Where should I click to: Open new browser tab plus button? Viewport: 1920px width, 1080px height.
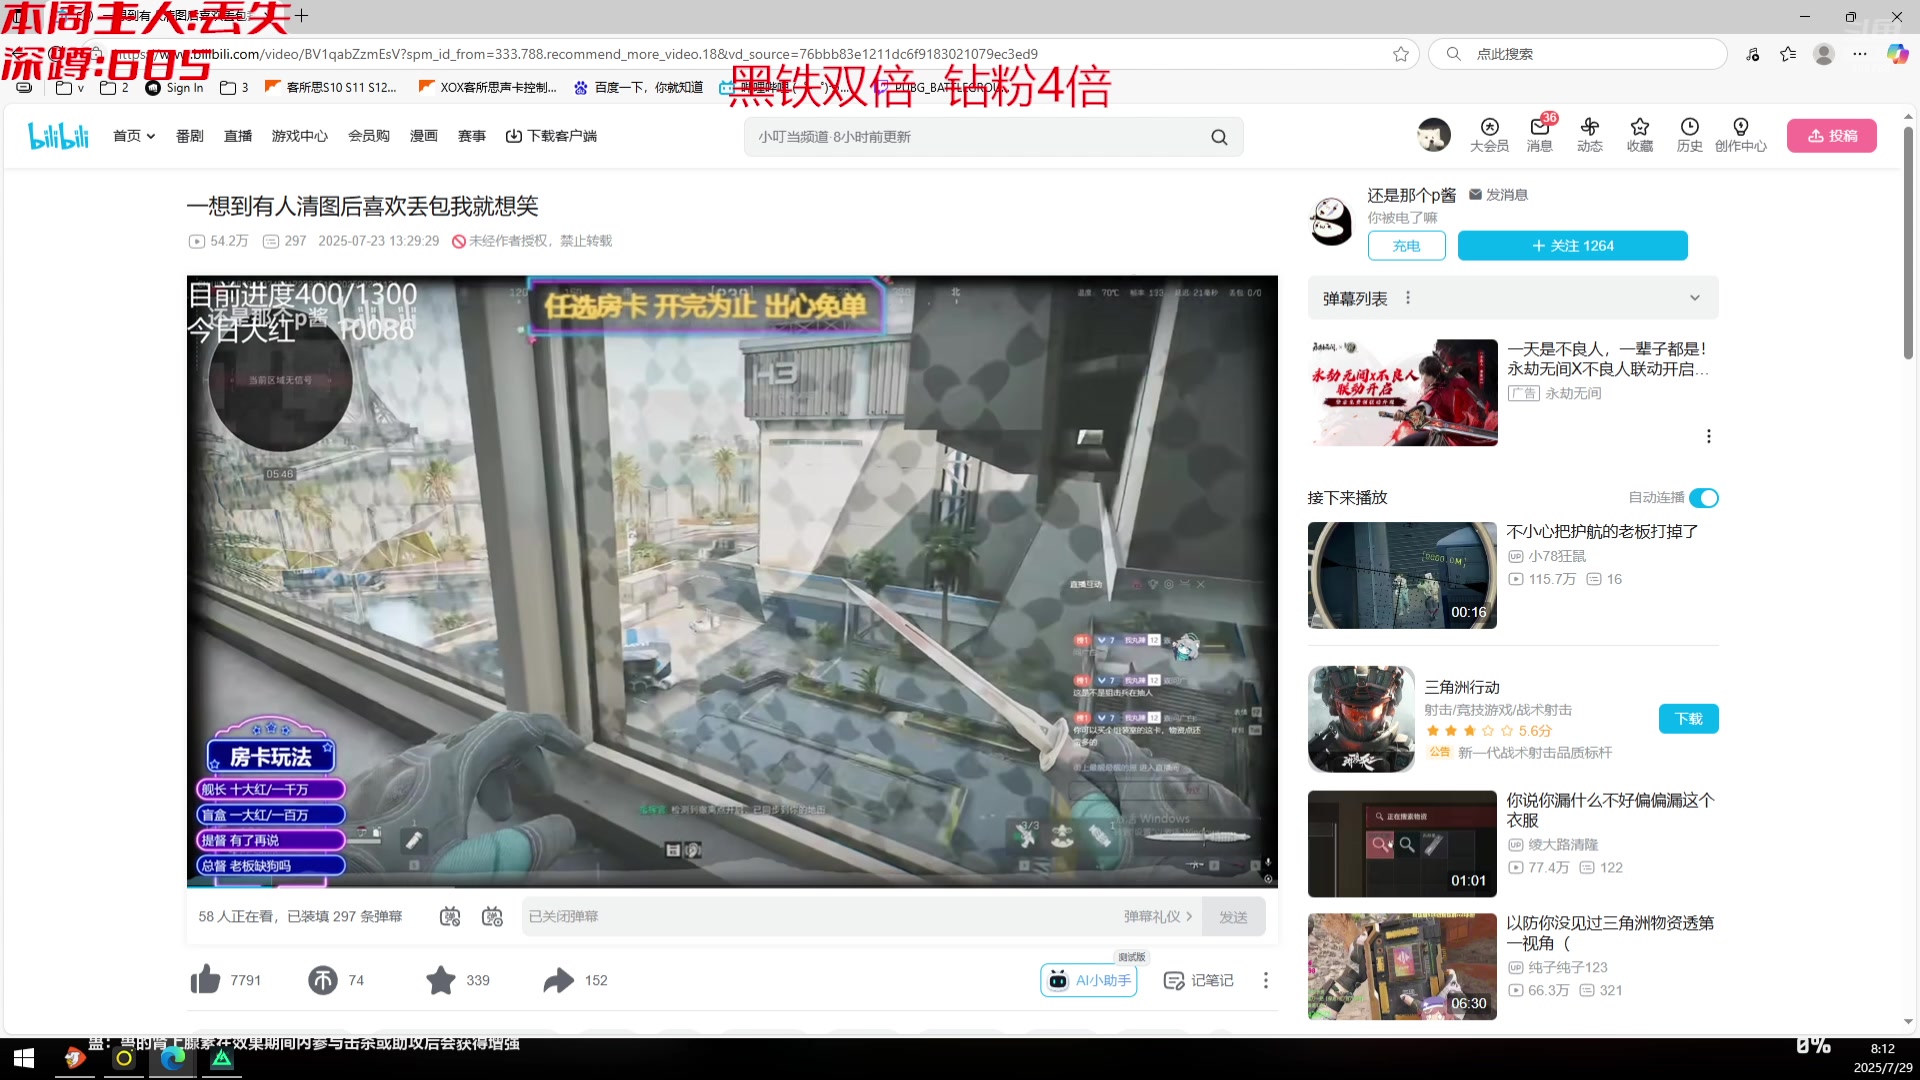coord(301,16)
